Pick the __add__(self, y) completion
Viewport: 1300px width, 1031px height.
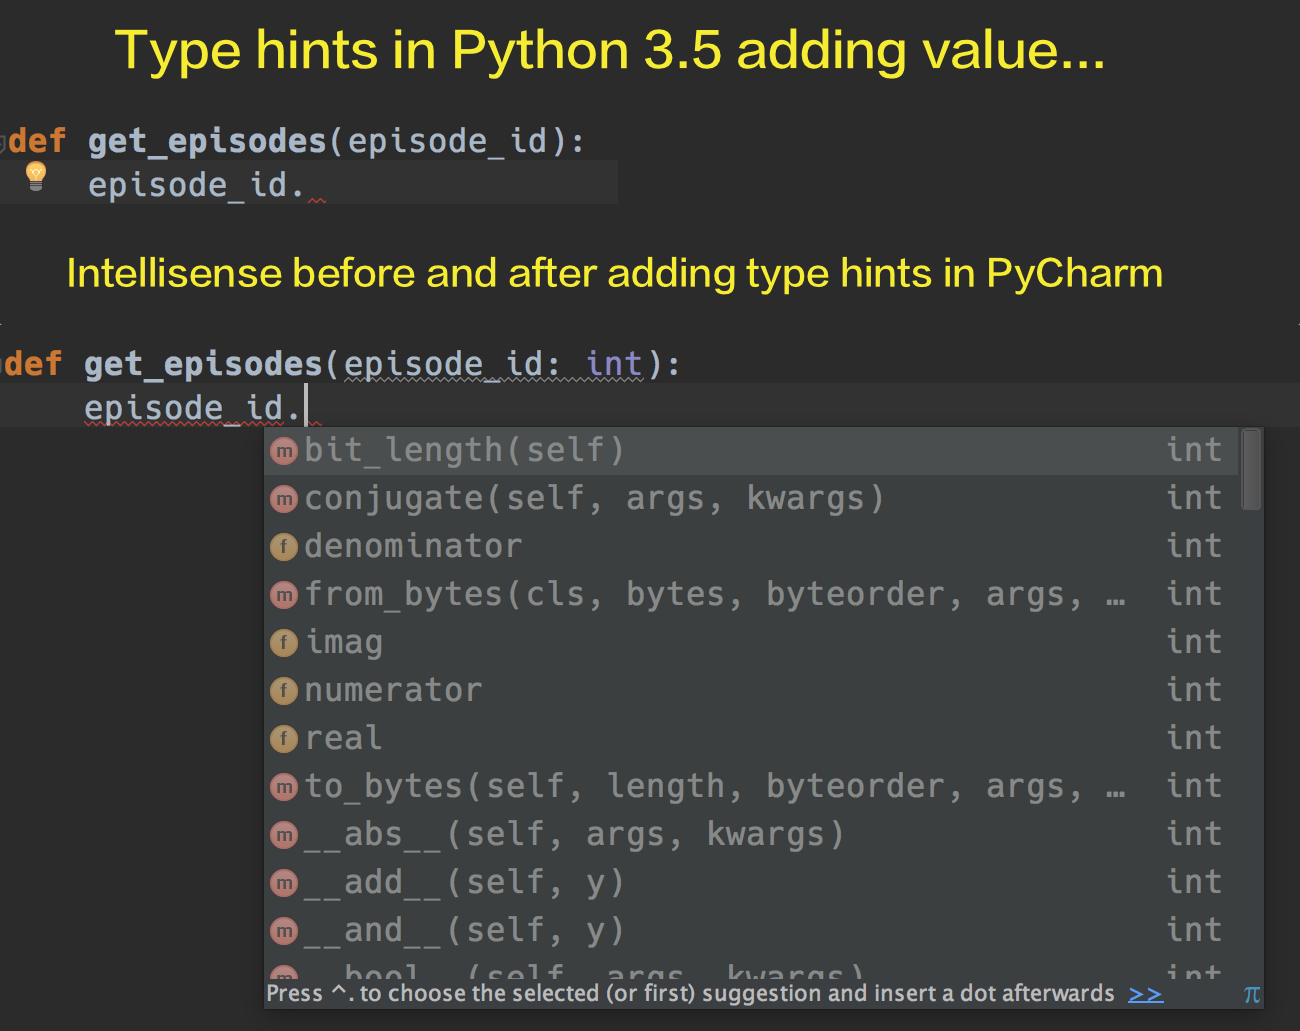click(464, 883)
